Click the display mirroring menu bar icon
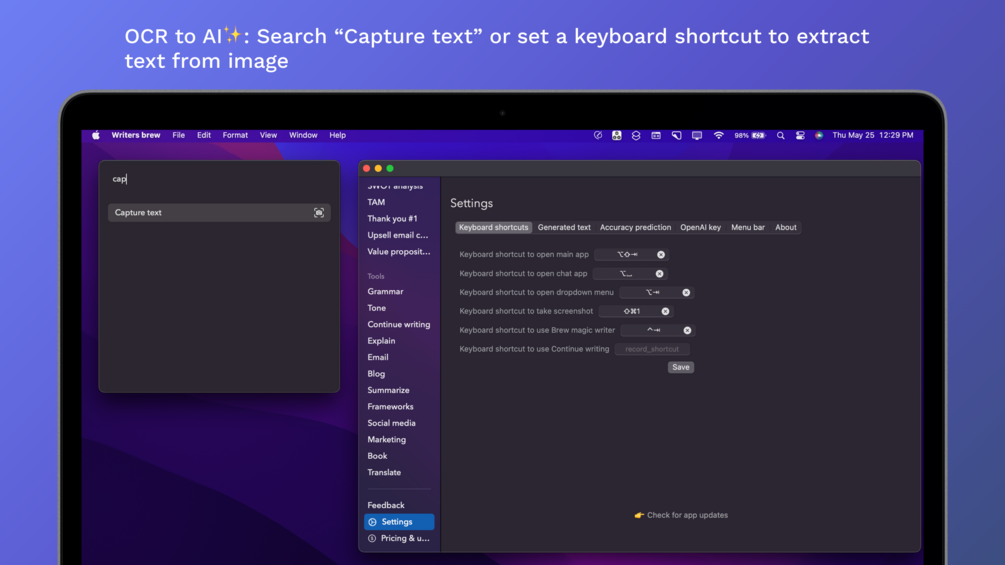Viewport: 1005px width, 565px height. (697, 136)
